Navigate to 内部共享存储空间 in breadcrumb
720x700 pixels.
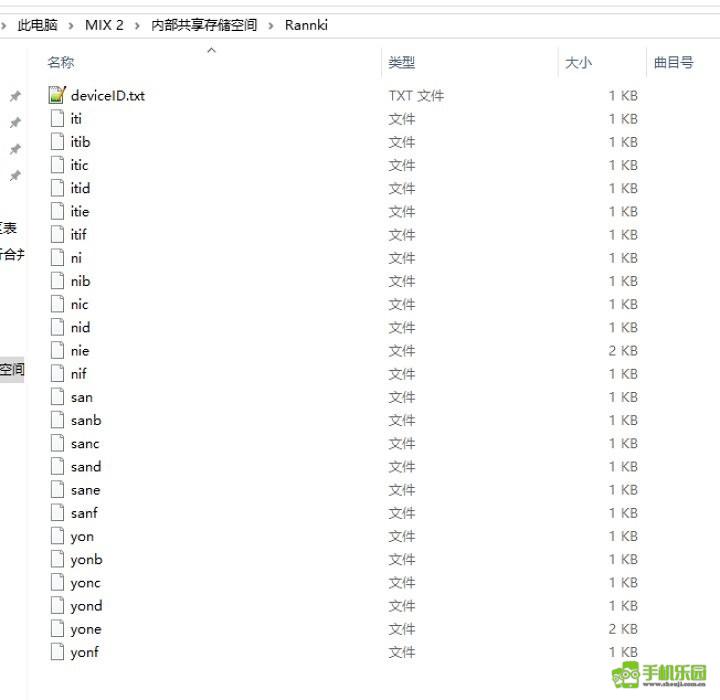click(x=204, y=25)
